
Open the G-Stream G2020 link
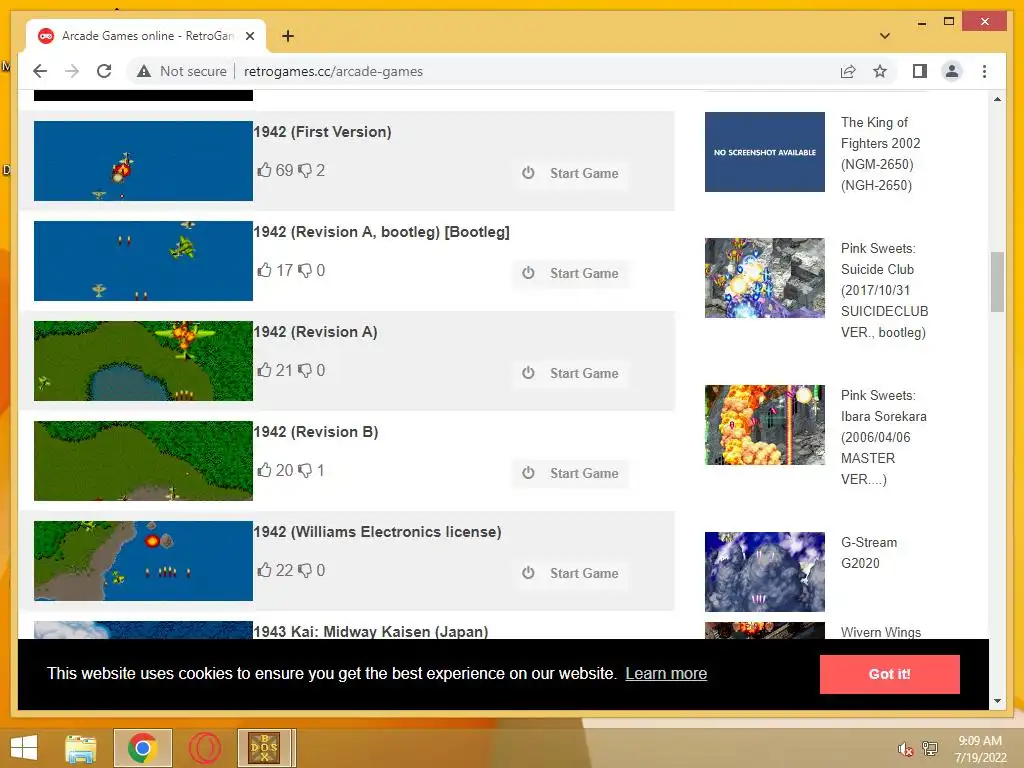(869, 552)
